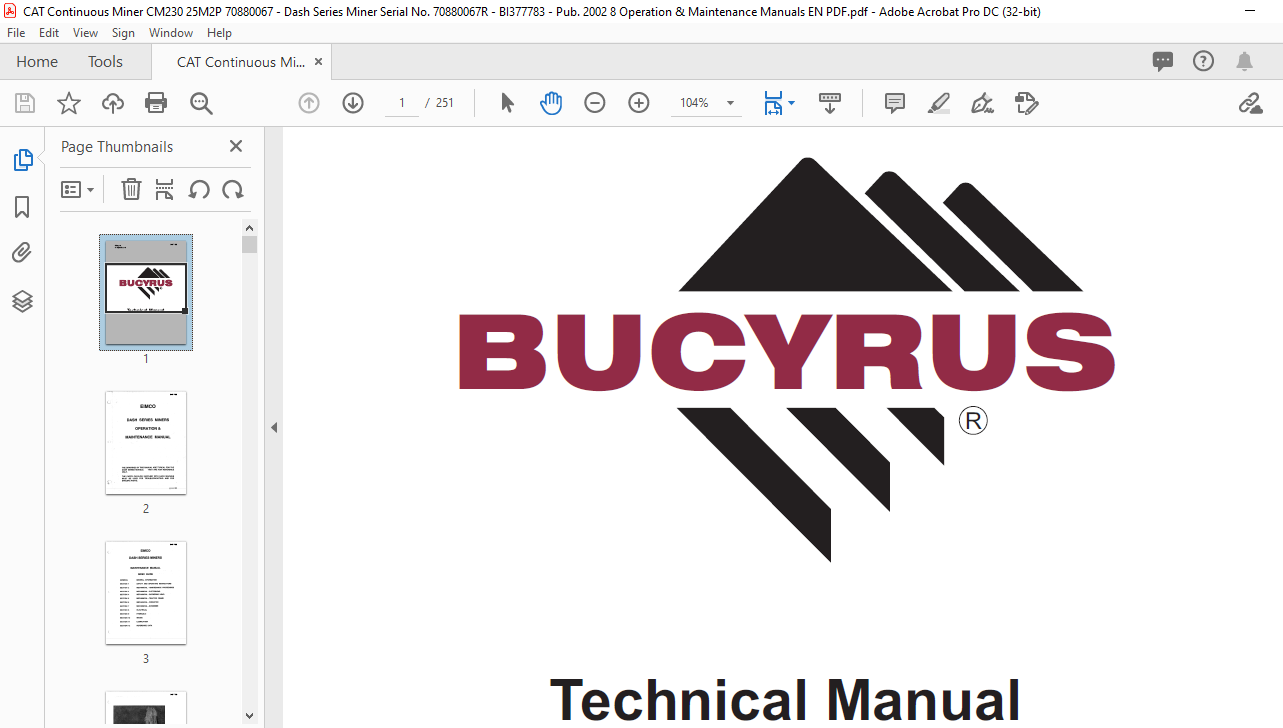
Task: Open the fit page options dropdown arrow
Action: [x=792, y=103]
